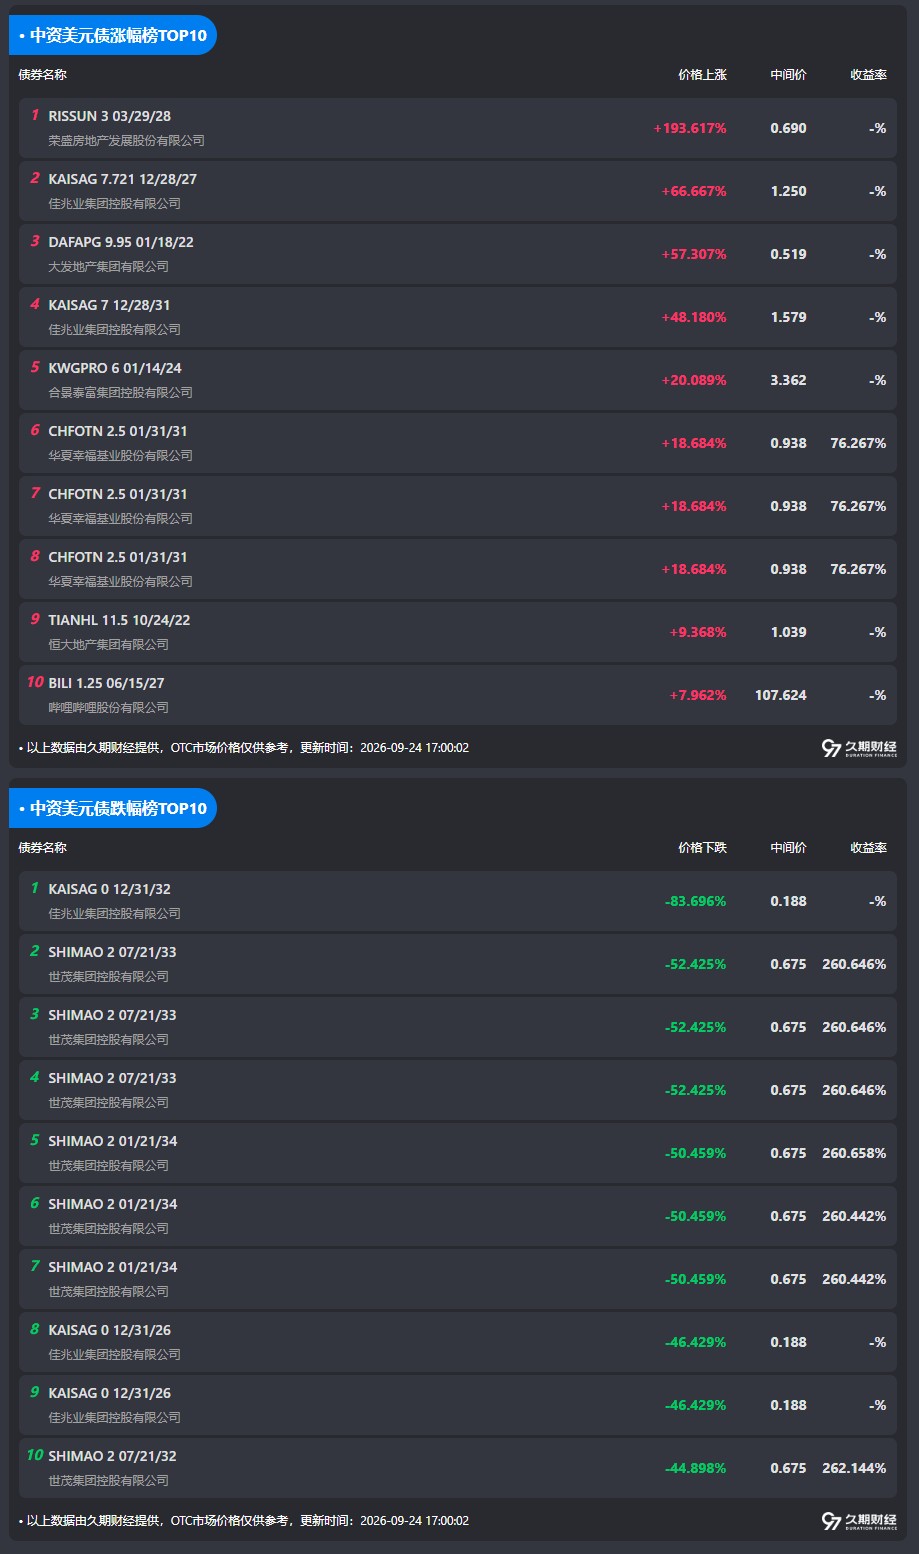Screen dimensions: 919x1554
Task: Click the mid price 1.579
Action: pyautogui.click(x=788, y=317)
